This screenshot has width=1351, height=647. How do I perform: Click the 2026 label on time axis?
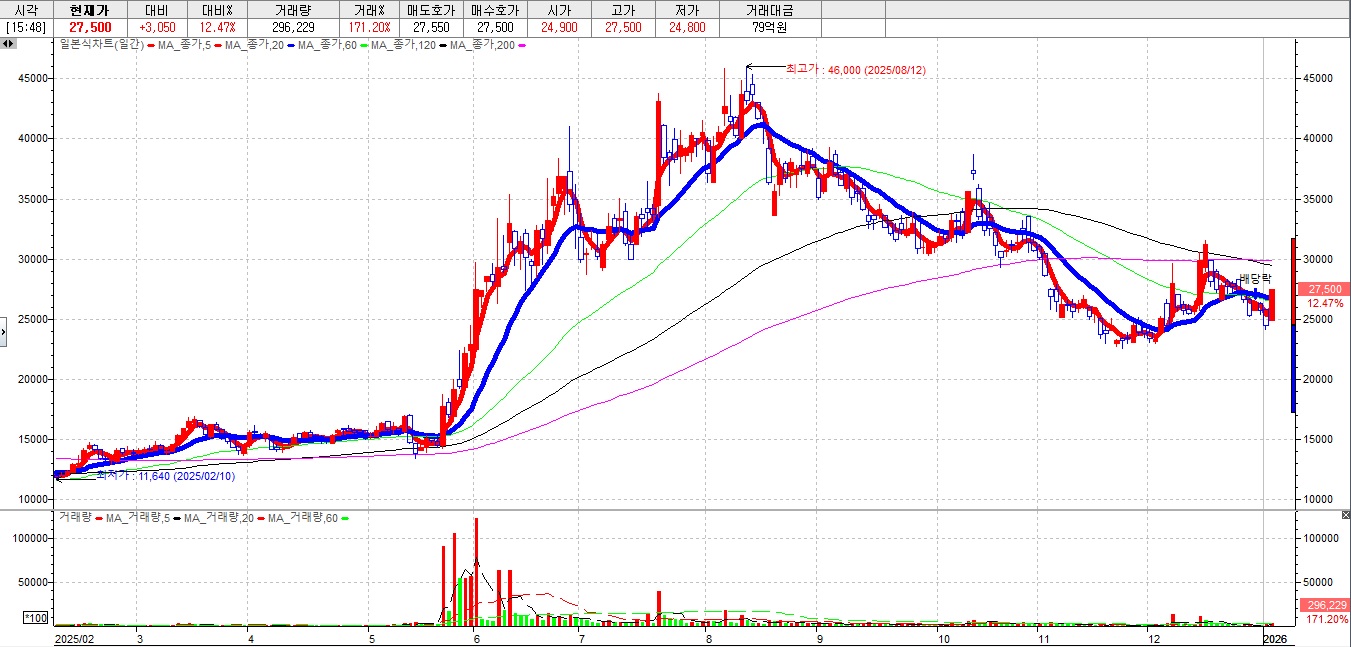click(1275, 637)
